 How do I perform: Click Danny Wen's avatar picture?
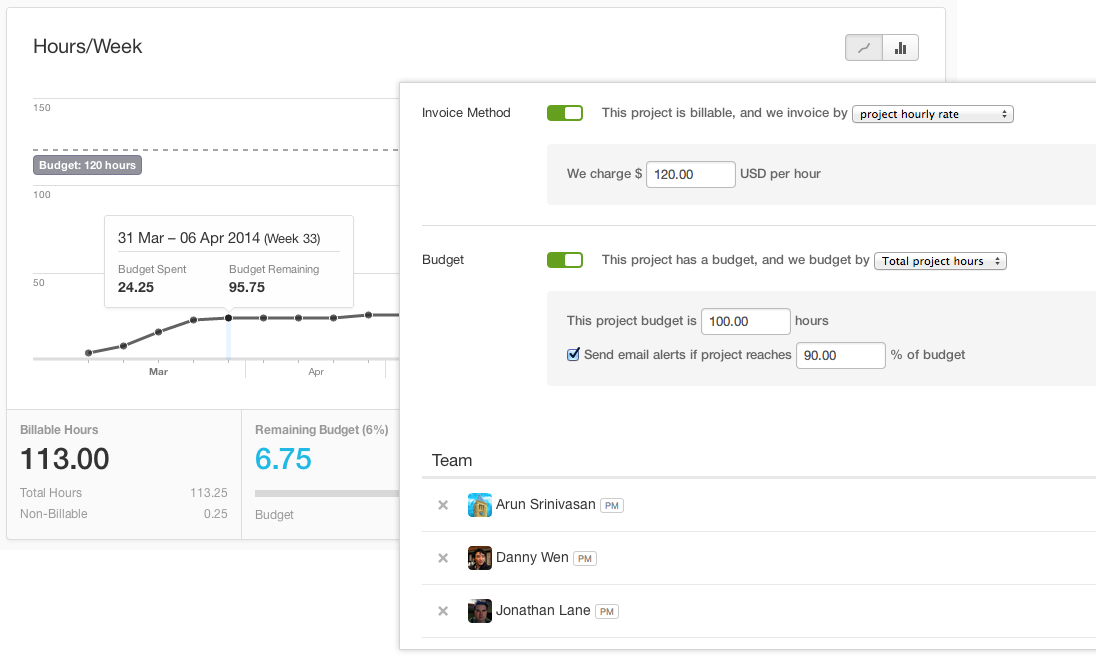click(480, 558)
